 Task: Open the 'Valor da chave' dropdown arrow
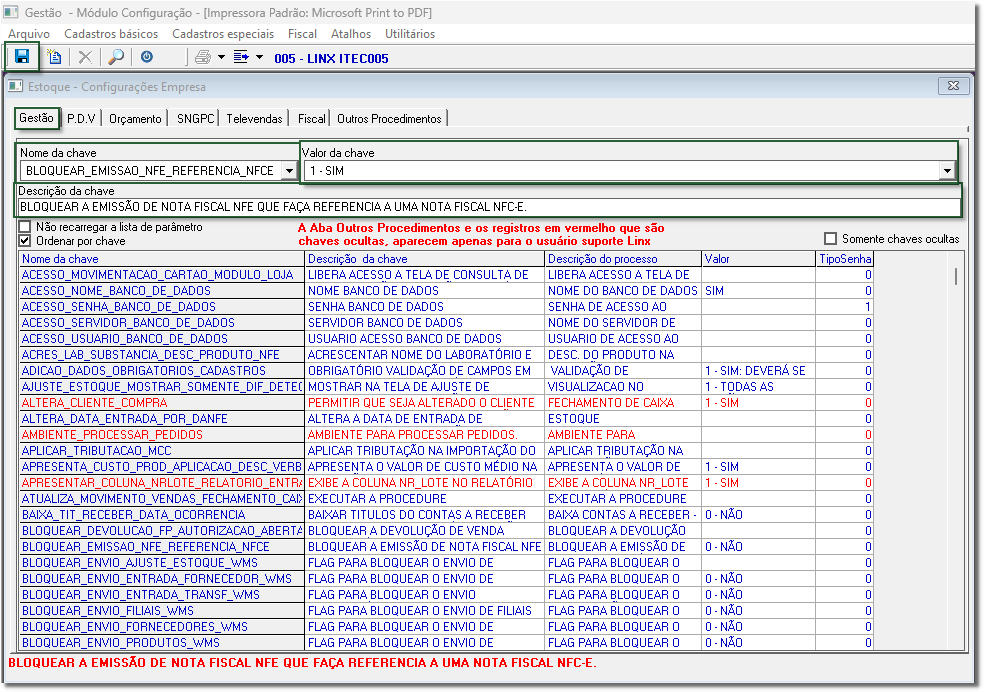point(946,171)
